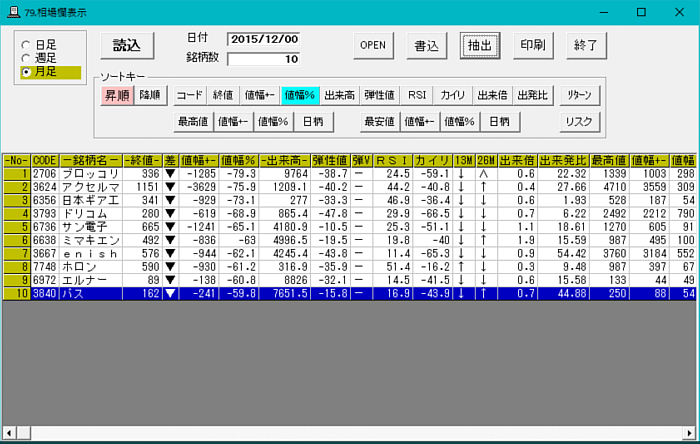This screenshot has height=444, width=700.
Task: Sort by 弾性値 key
Action: pyautogui.click(x=379, y=95)
